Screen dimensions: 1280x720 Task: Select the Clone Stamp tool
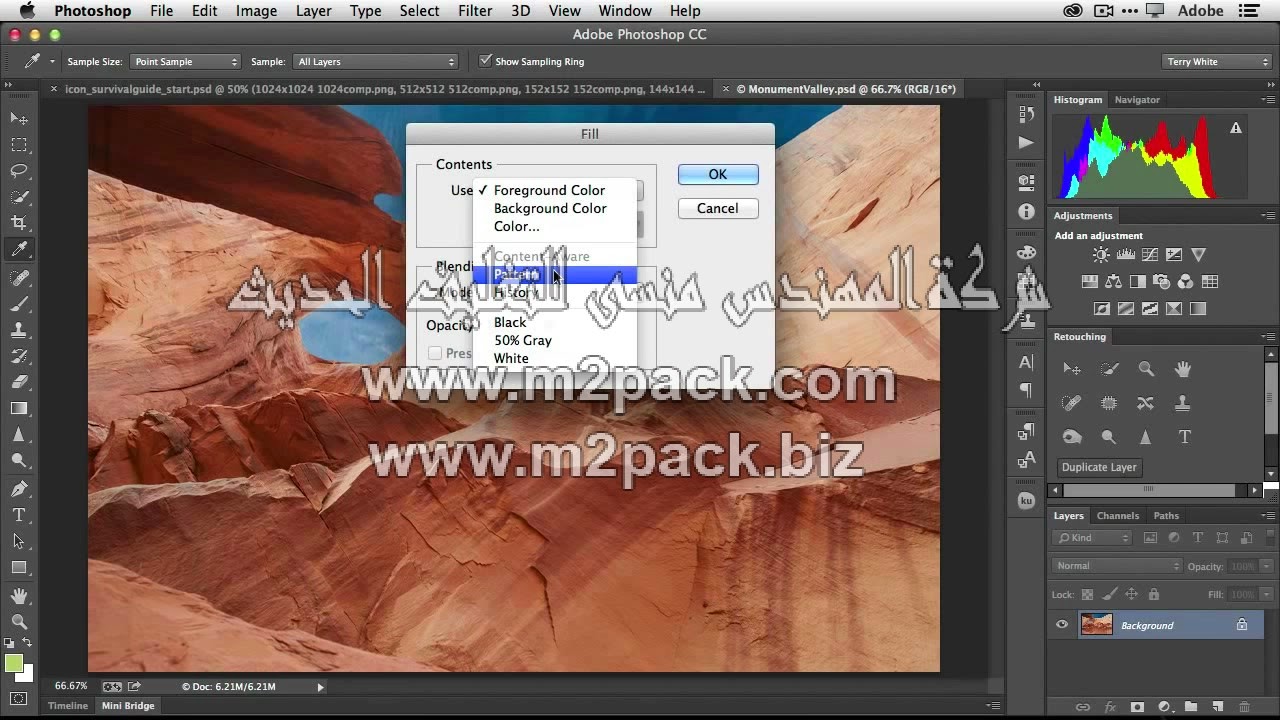[19, 330]
